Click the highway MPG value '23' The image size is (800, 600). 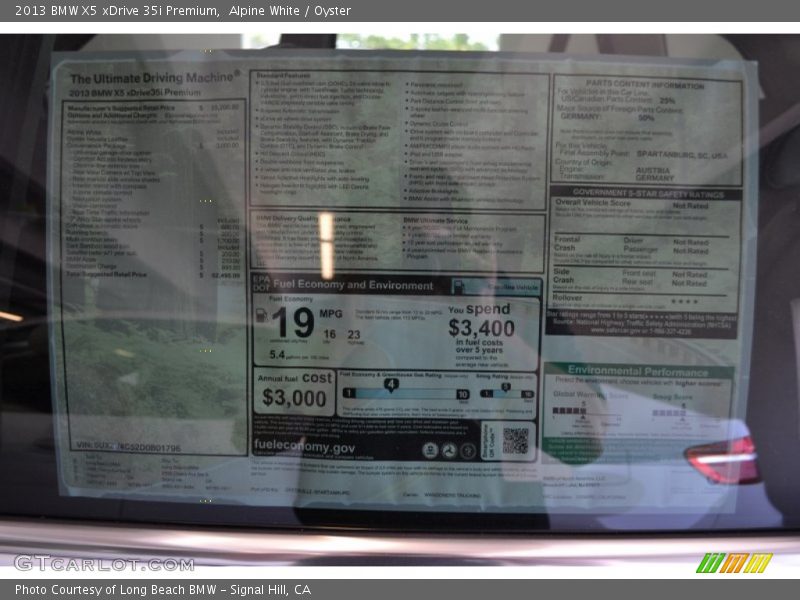click(354, 335)
